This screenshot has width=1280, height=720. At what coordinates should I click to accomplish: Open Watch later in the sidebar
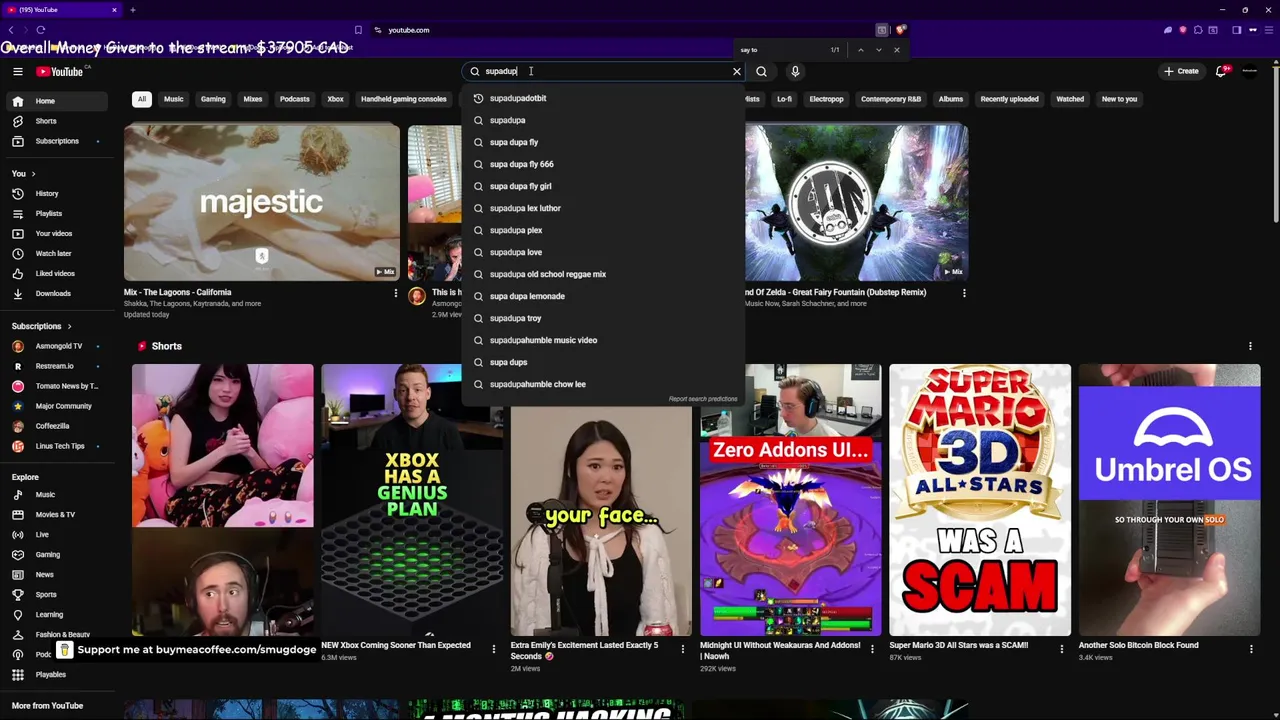coord(57,253)
